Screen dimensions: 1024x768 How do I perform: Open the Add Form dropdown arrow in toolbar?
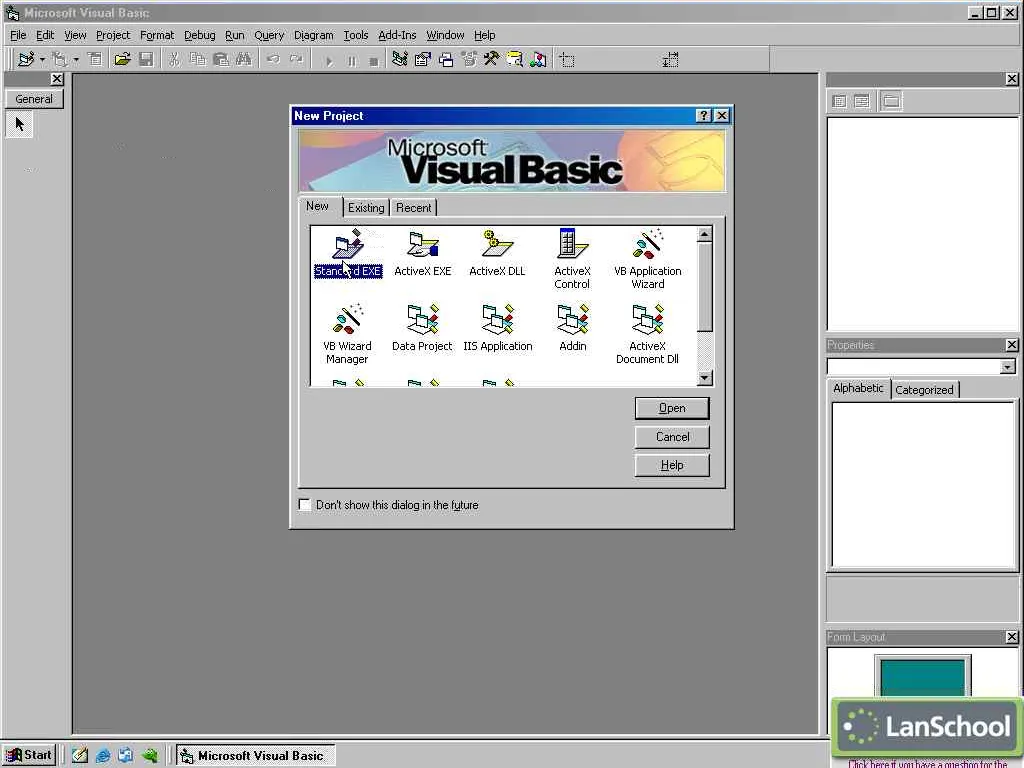(76, 60)
